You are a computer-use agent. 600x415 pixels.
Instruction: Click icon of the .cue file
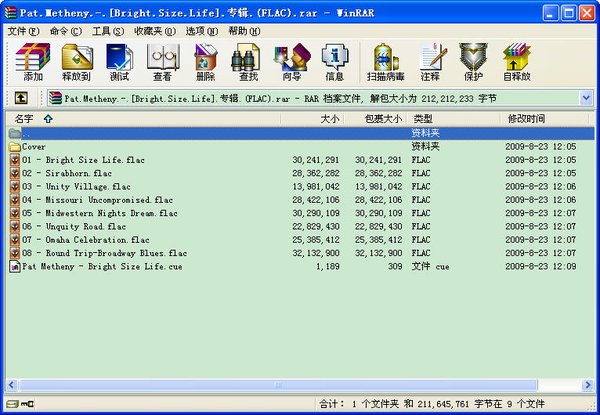(x=15, y=267)
